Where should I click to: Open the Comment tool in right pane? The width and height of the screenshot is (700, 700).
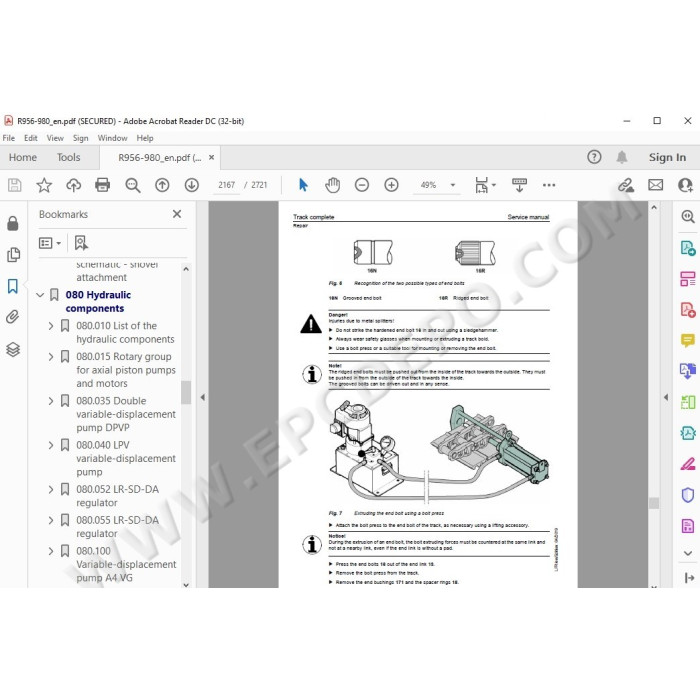[x=688, y=341]
